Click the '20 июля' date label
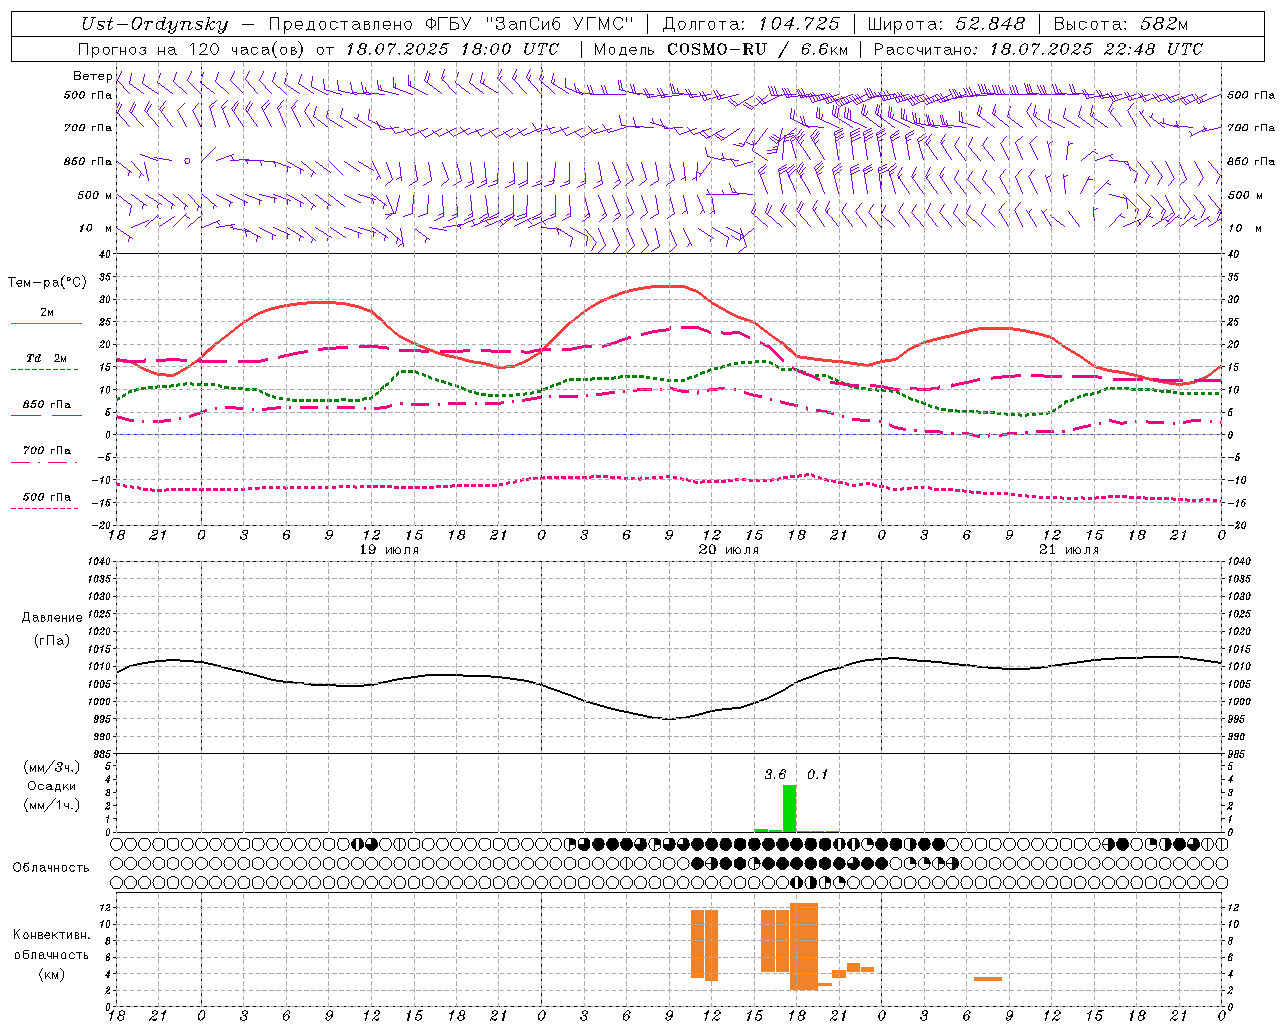Screen dimensions: 1280x1024 coord(729,550)
